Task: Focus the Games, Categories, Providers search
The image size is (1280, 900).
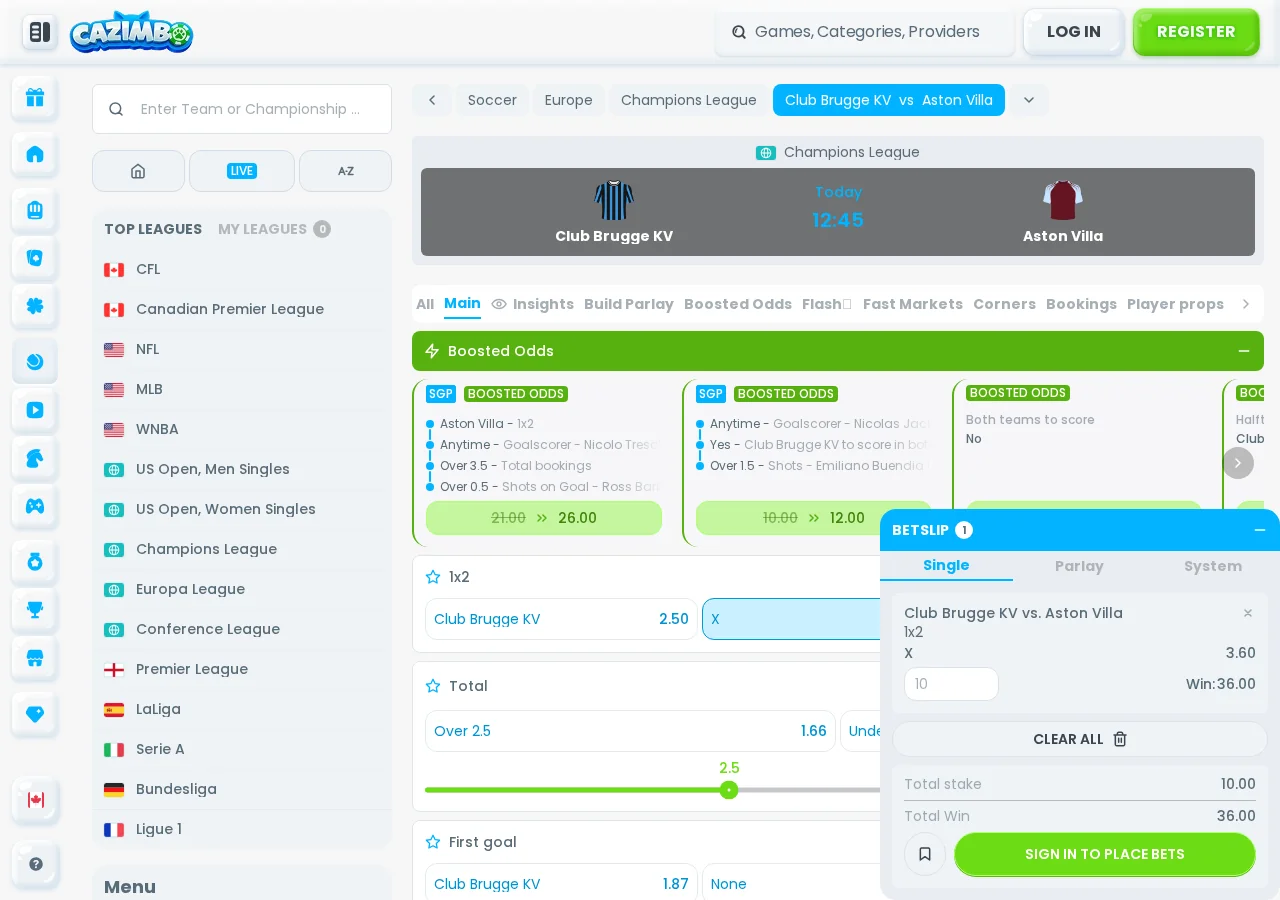Action: click(x=865, y=32)
